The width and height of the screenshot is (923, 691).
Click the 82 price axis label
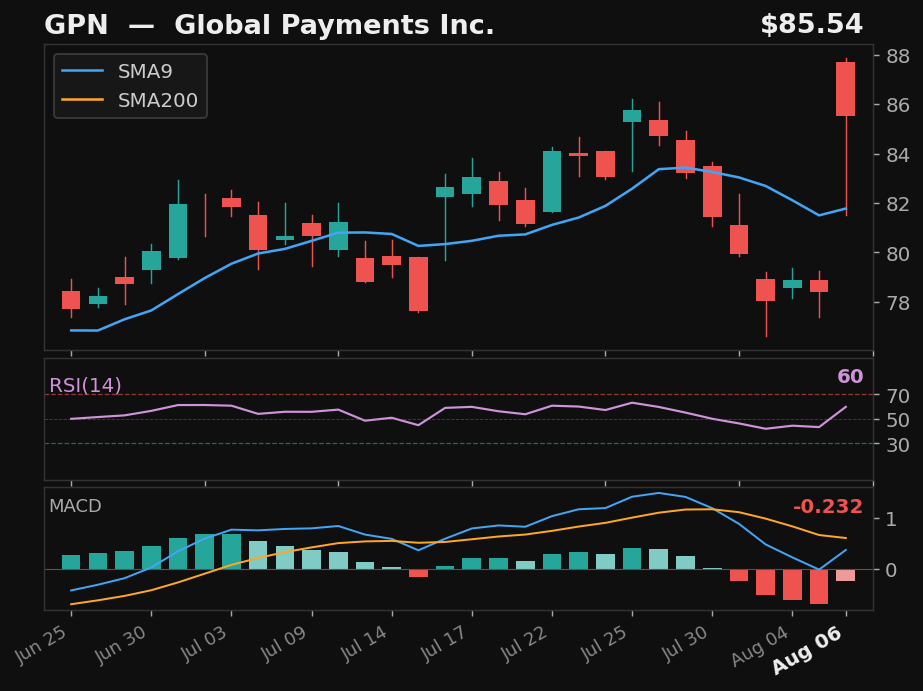pos(898,204)
